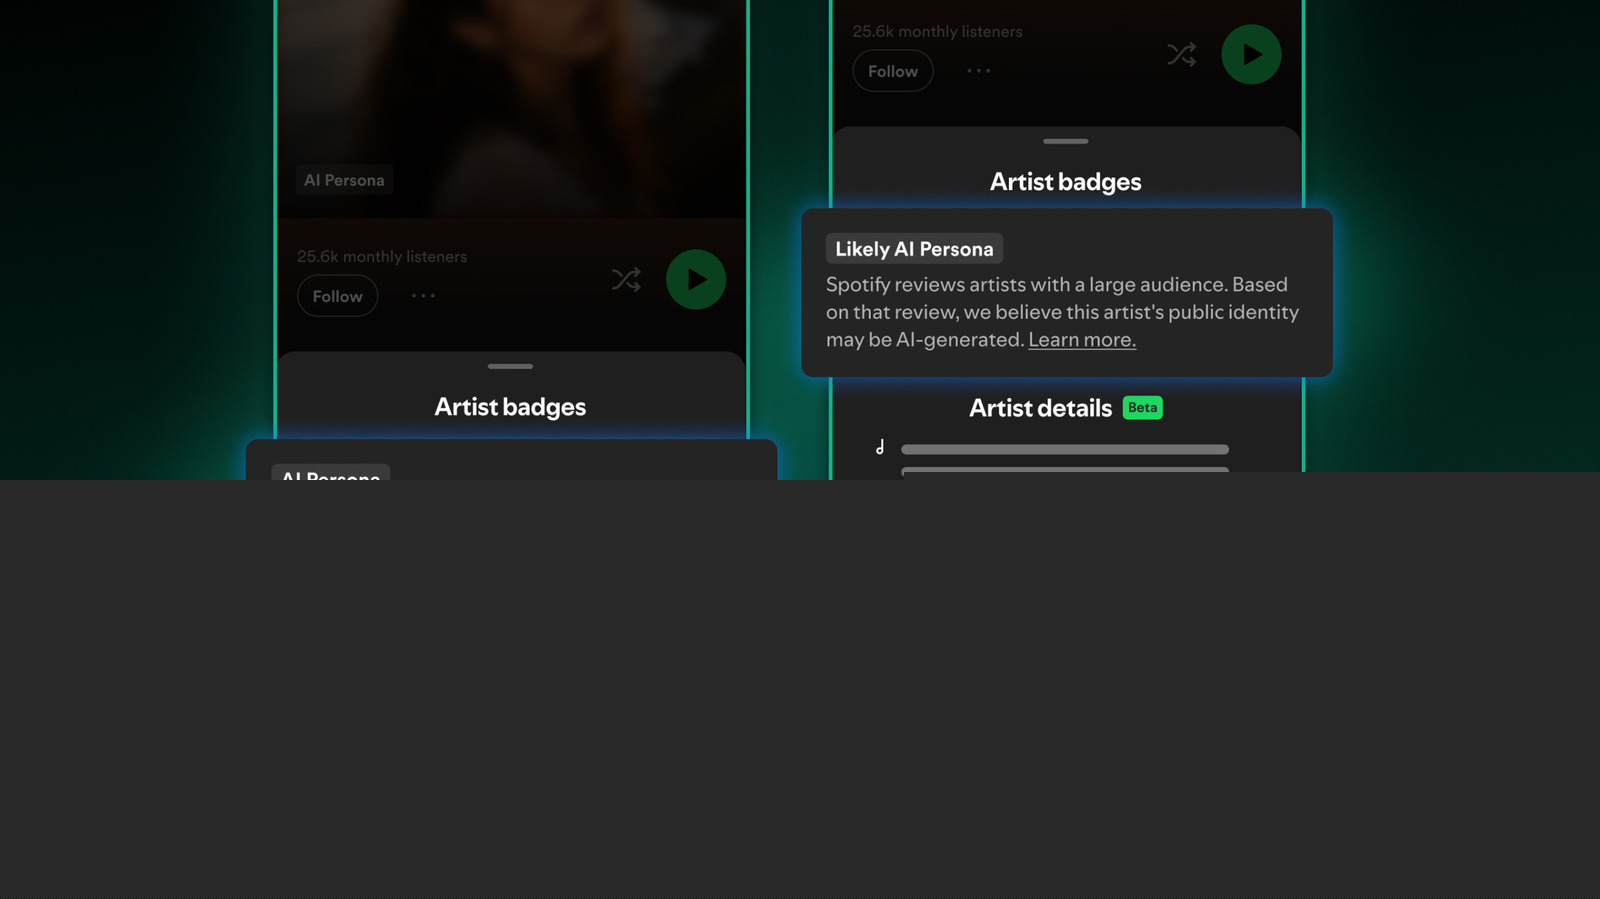Tap the AI Persona tag on artist image
This screenshot has width=1600, height=899.
(x=344, y=180)
